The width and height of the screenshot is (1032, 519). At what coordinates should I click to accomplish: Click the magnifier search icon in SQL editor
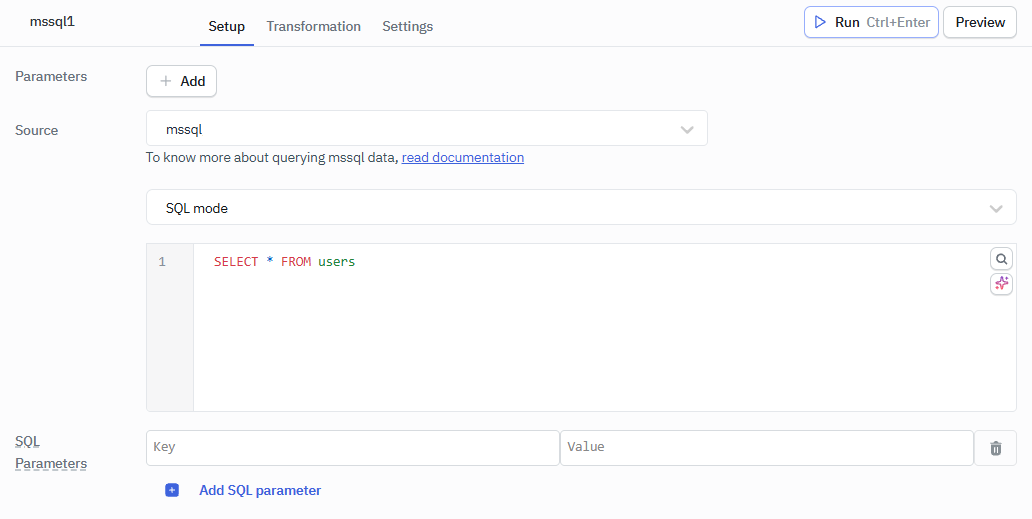coord(1001,259)
